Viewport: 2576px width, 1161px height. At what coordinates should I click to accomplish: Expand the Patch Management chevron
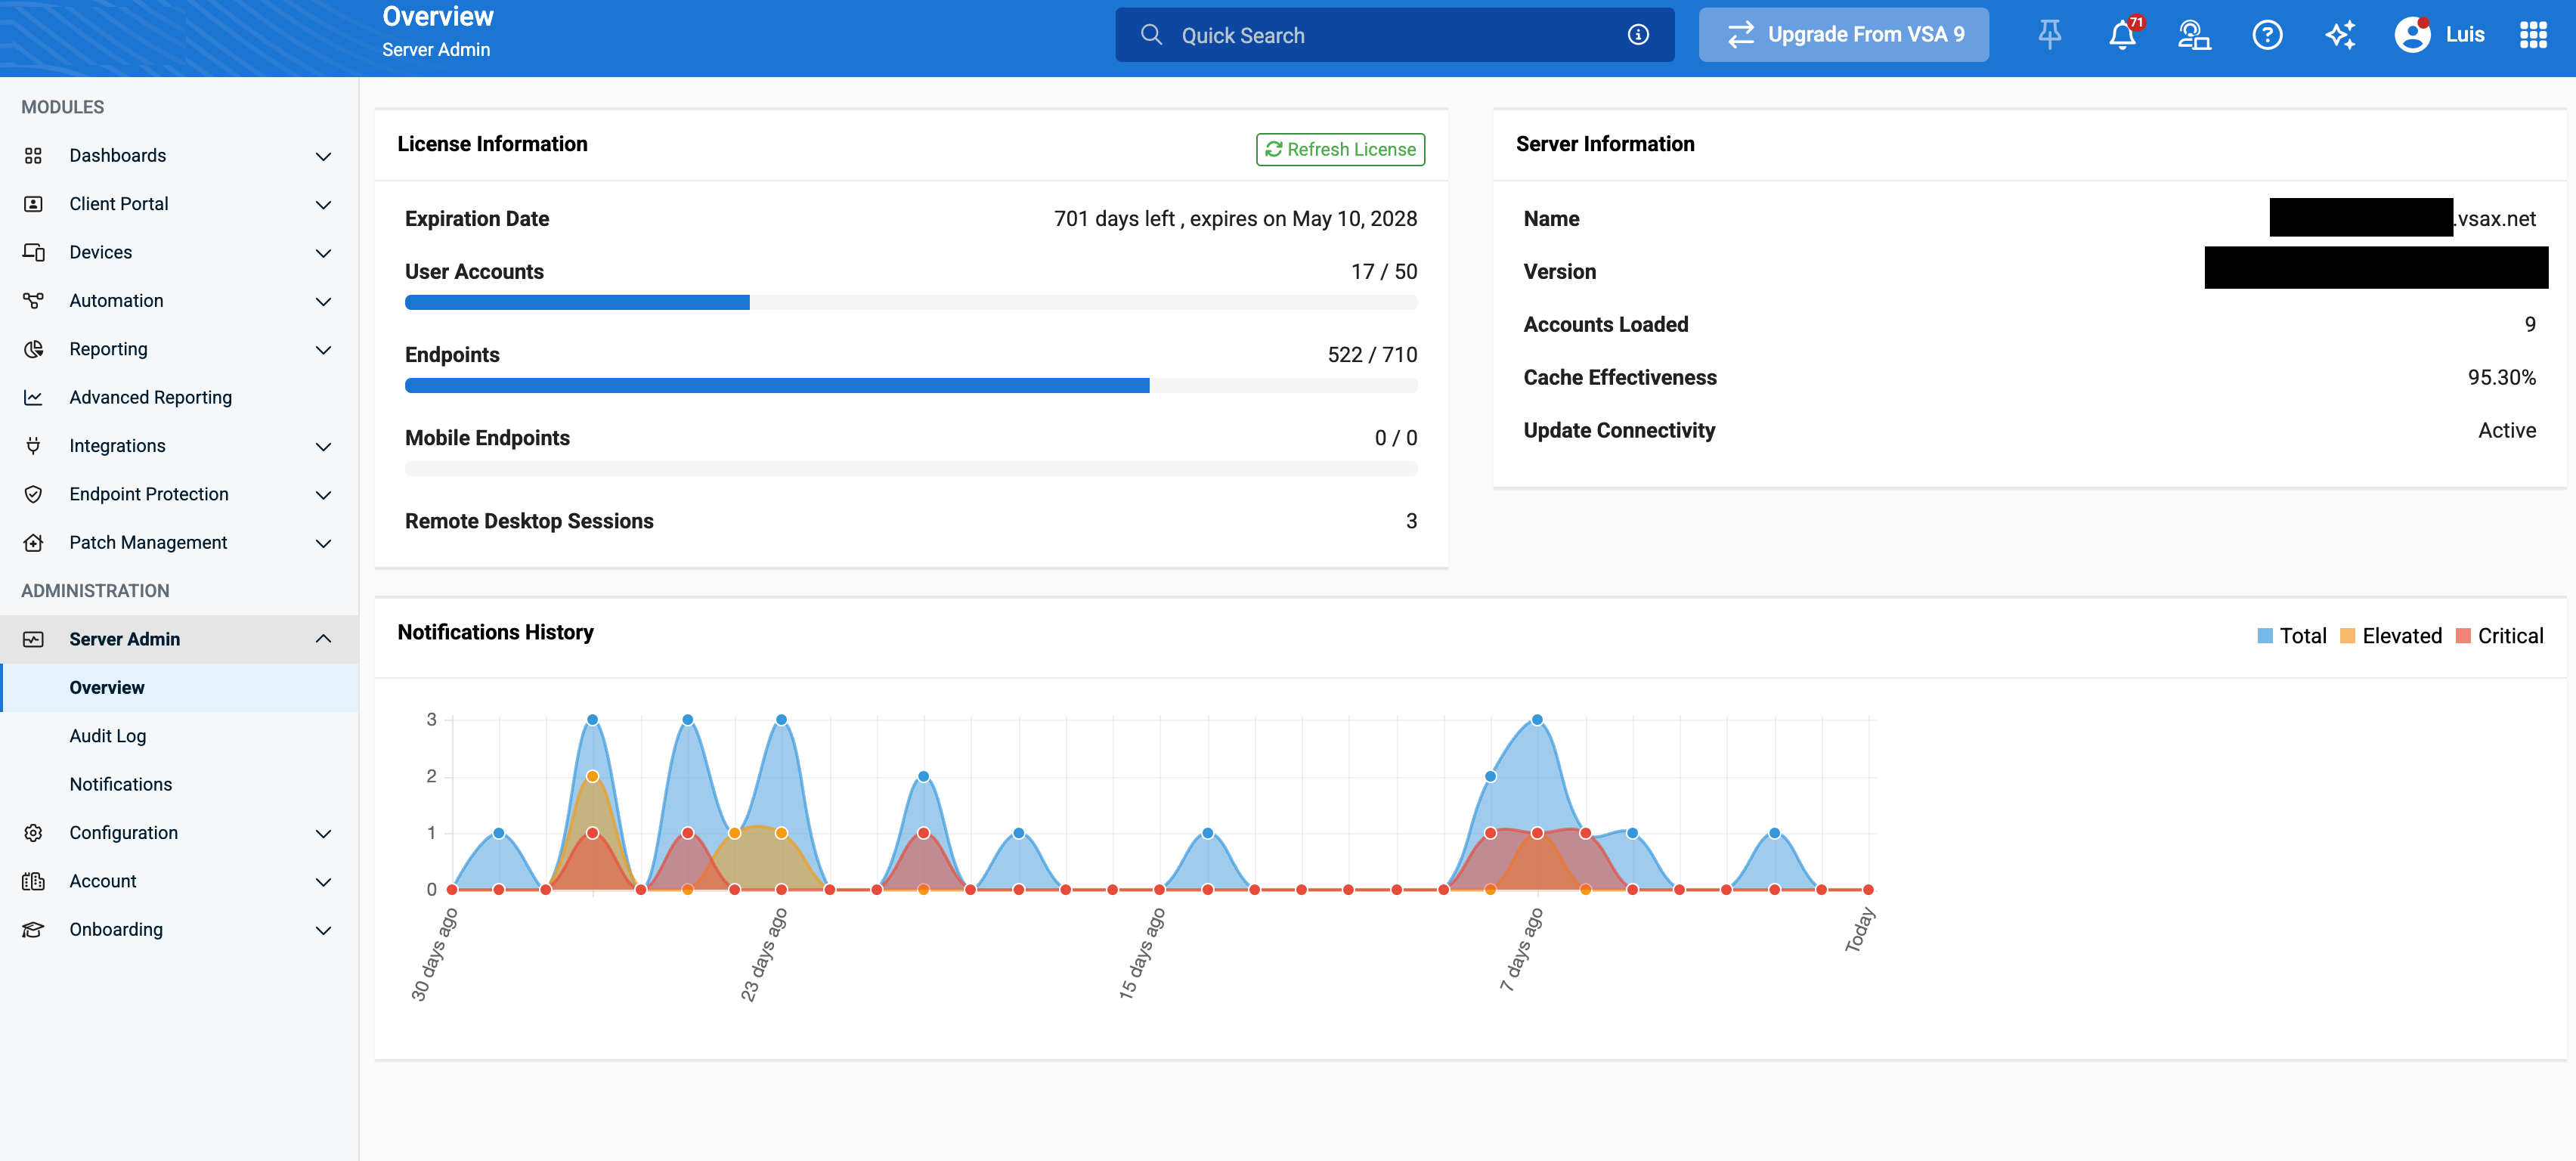[x=323, y=543]
